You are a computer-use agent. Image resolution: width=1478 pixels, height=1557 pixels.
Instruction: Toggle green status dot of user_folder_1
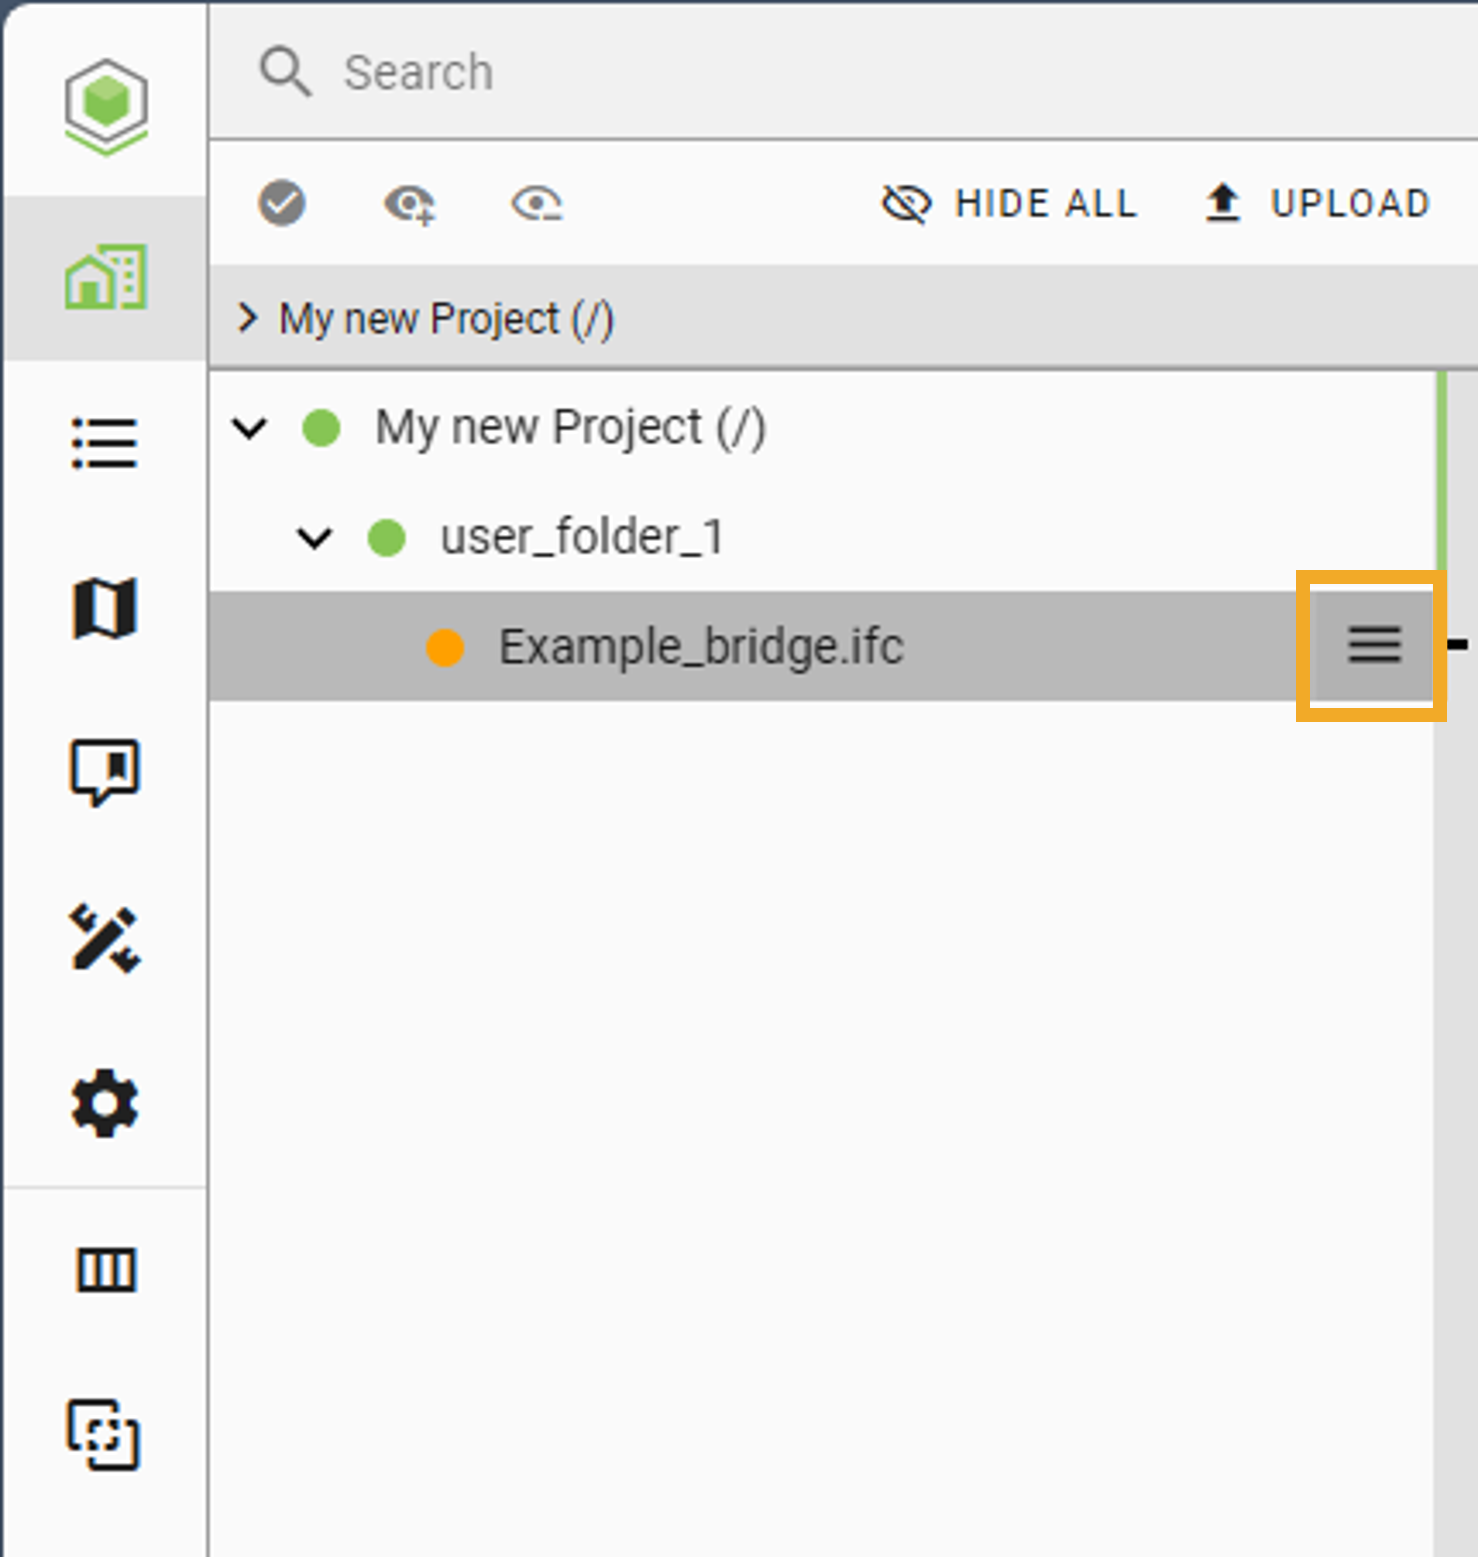386,538
